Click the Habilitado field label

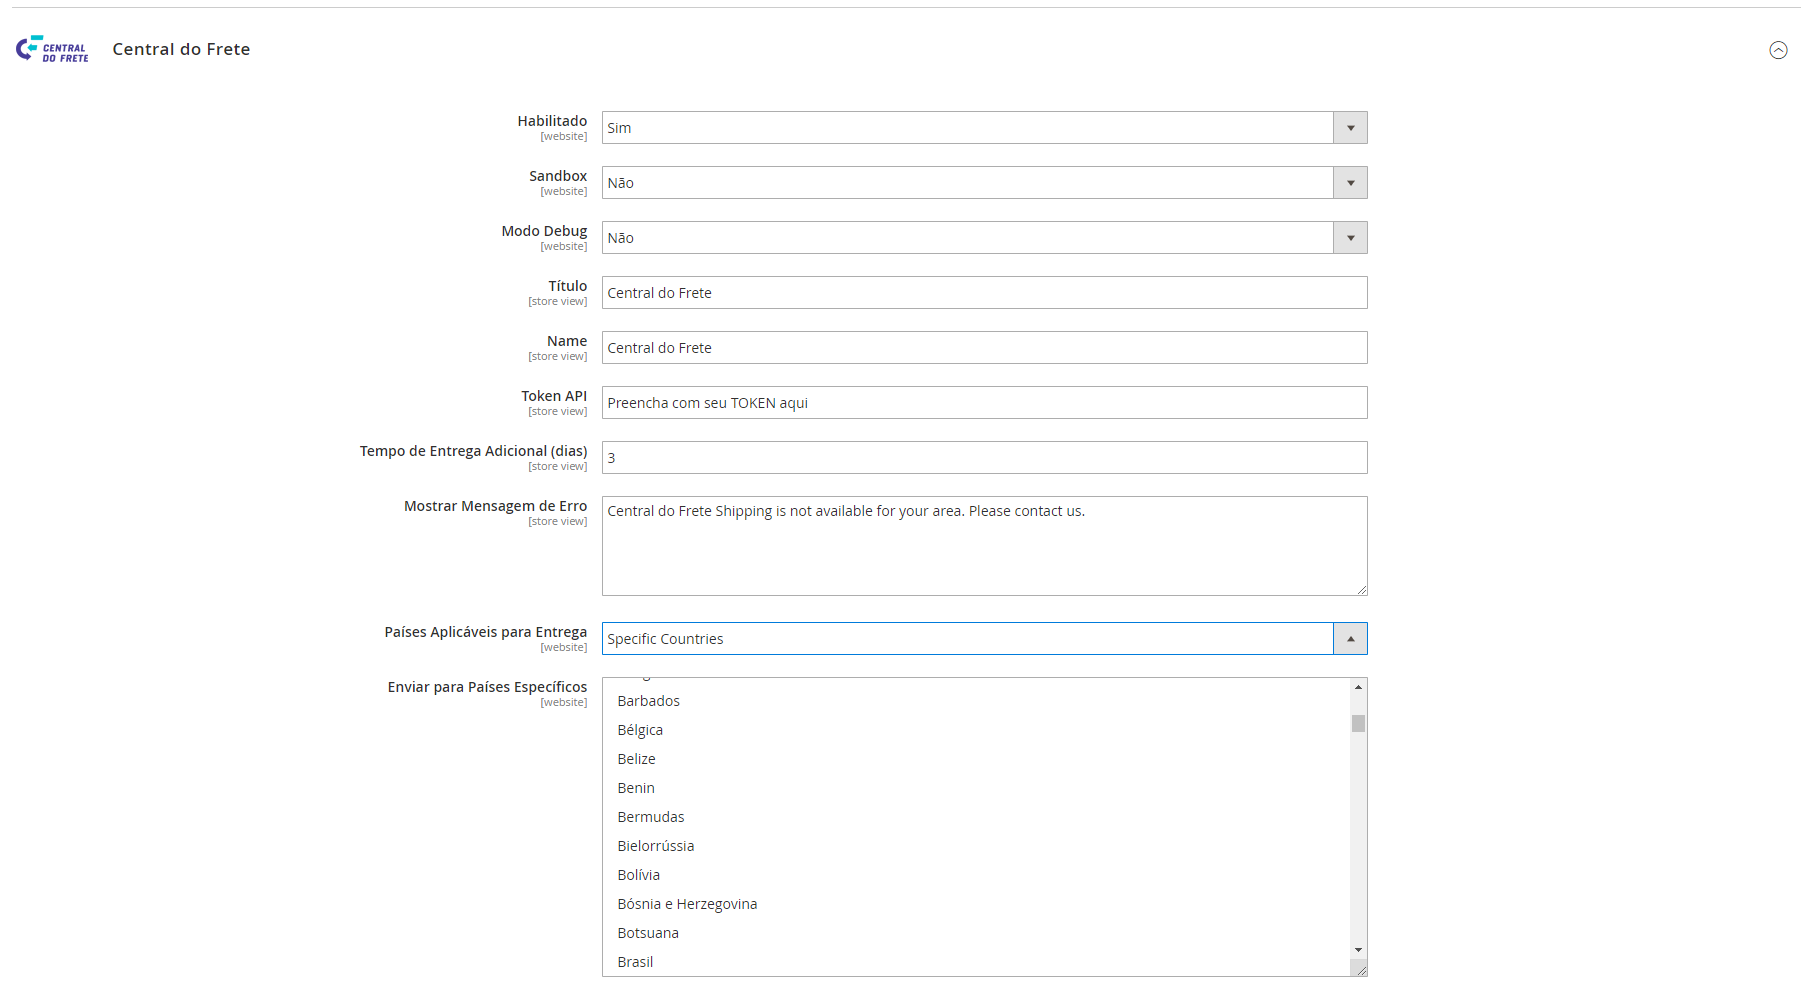[552, 121]
